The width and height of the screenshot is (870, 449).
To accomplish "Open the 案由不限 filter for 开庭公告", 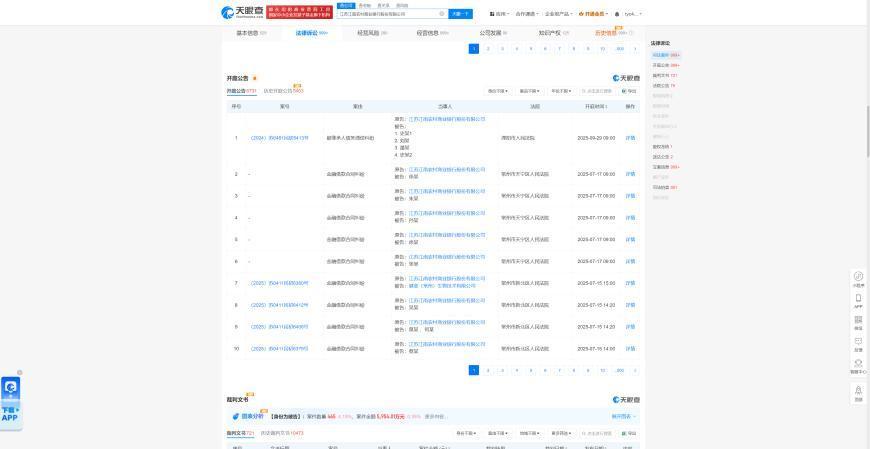I will click(x=530, y=91).
